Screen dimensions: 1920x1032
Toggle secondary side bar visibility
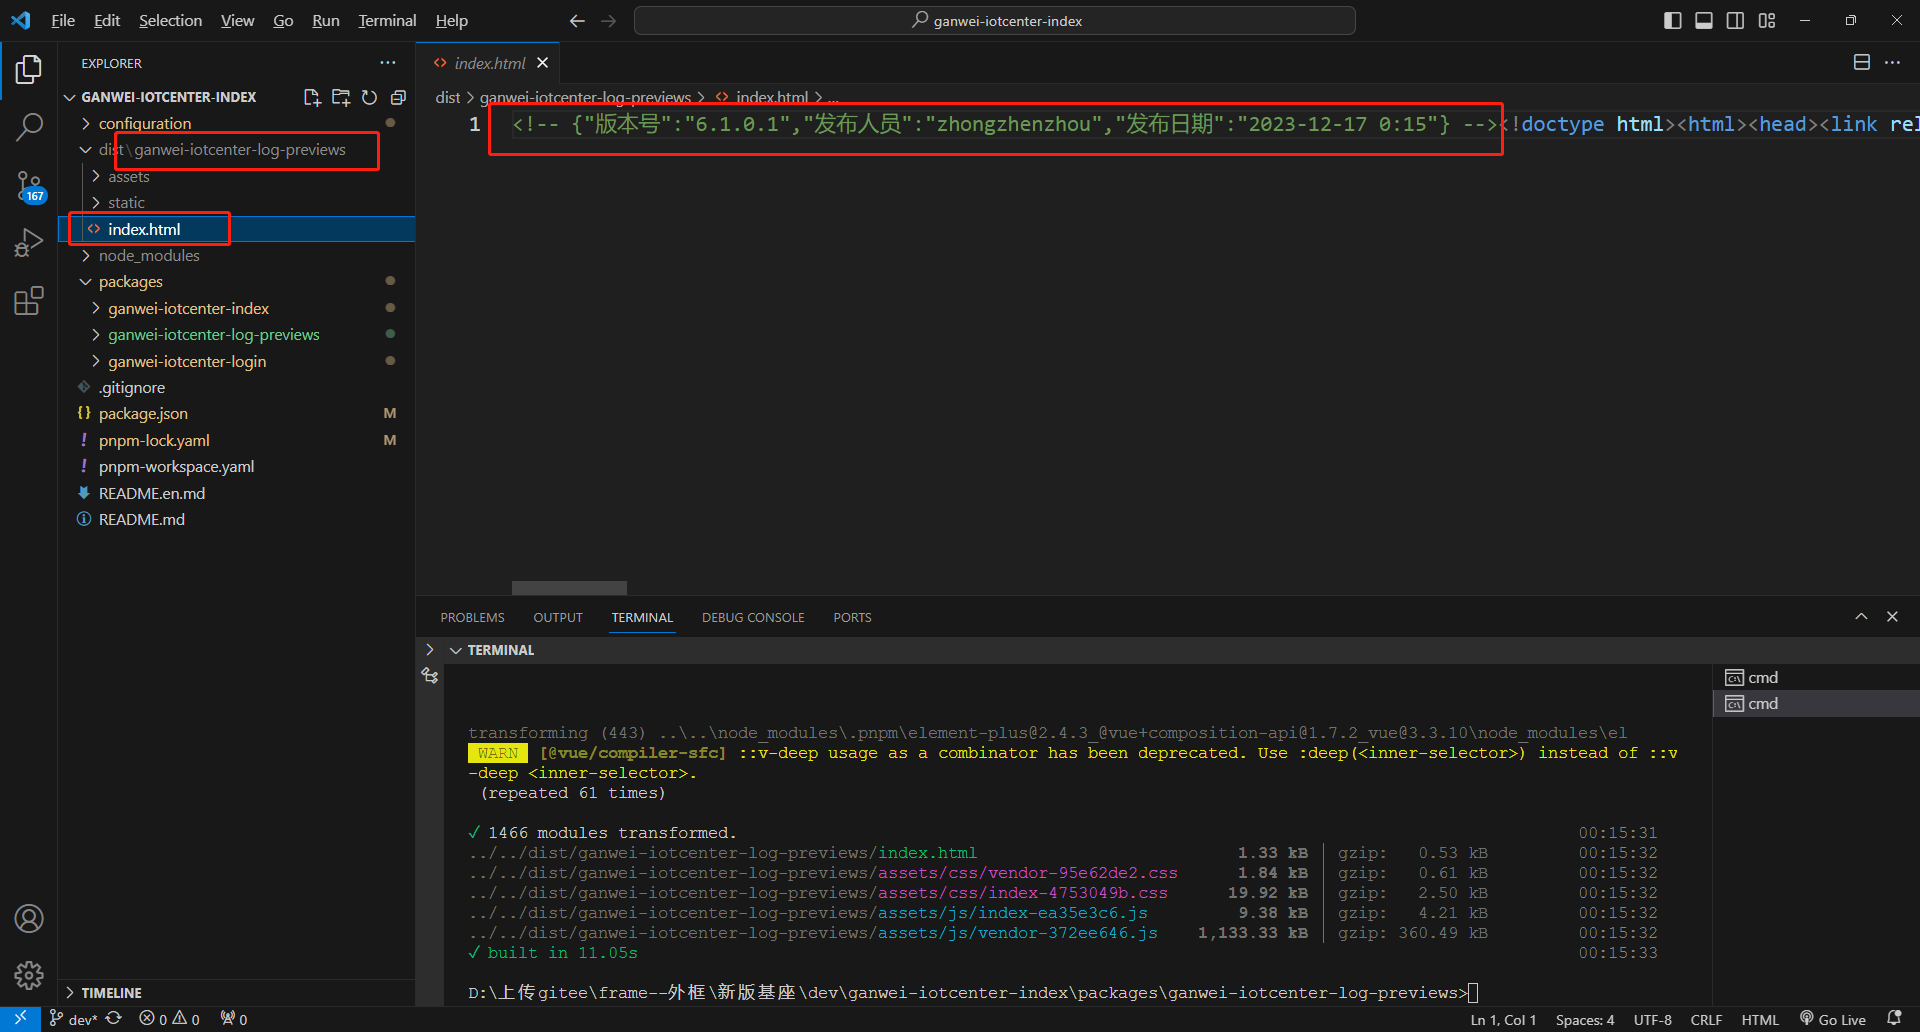(x=1735, y=21)
